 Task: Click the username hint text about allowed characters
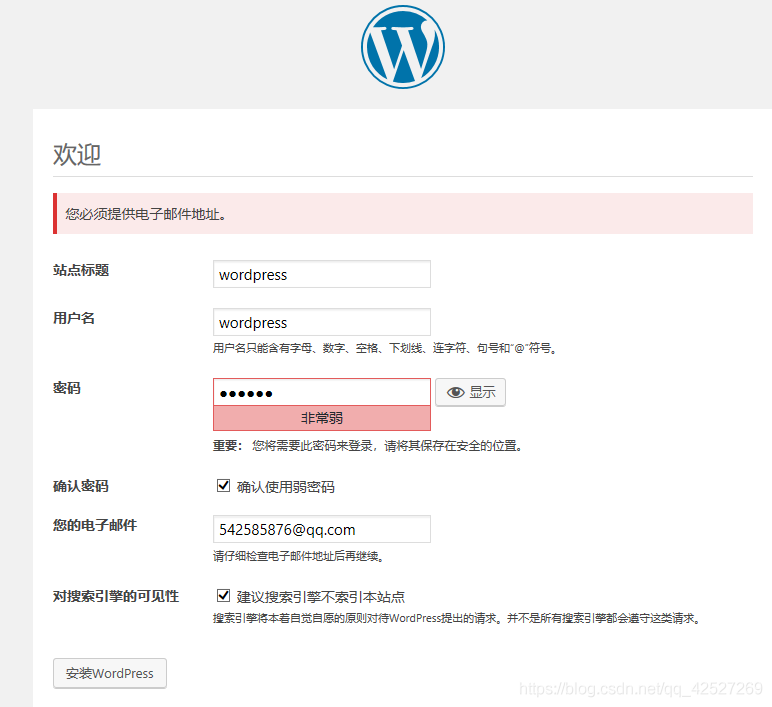[385, 349]
